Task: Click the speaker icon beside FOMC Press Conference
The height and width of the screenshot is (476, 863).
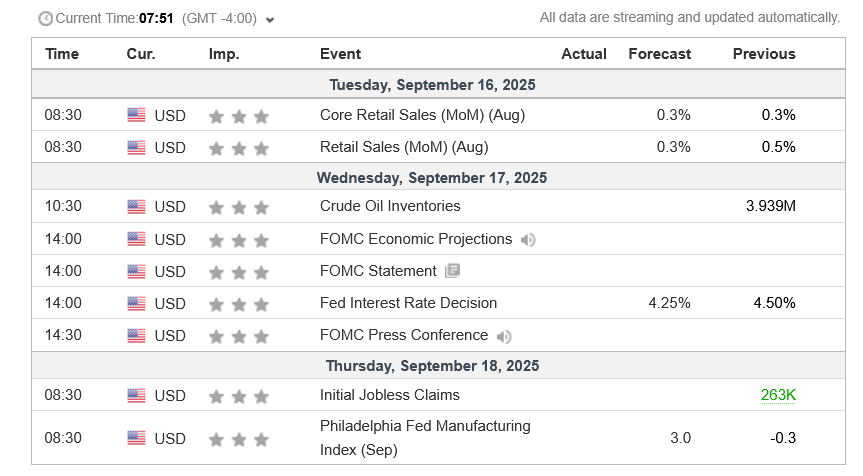Action: point(504,336)
